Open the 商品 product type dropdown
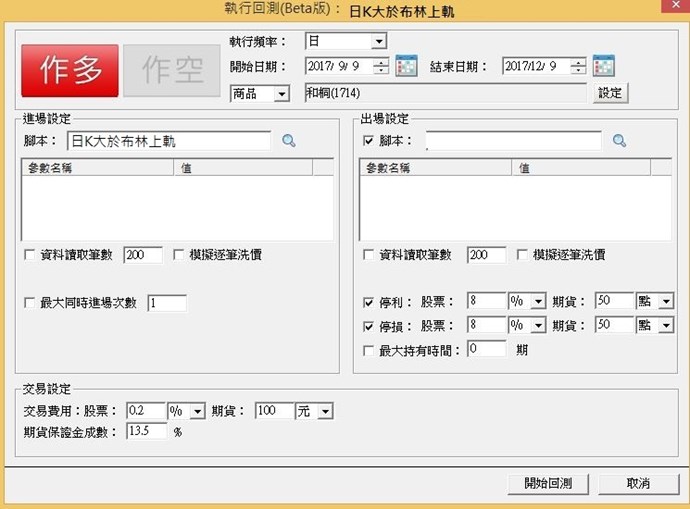The width and height of the screenshot is (690, 509). pos(281,93)
